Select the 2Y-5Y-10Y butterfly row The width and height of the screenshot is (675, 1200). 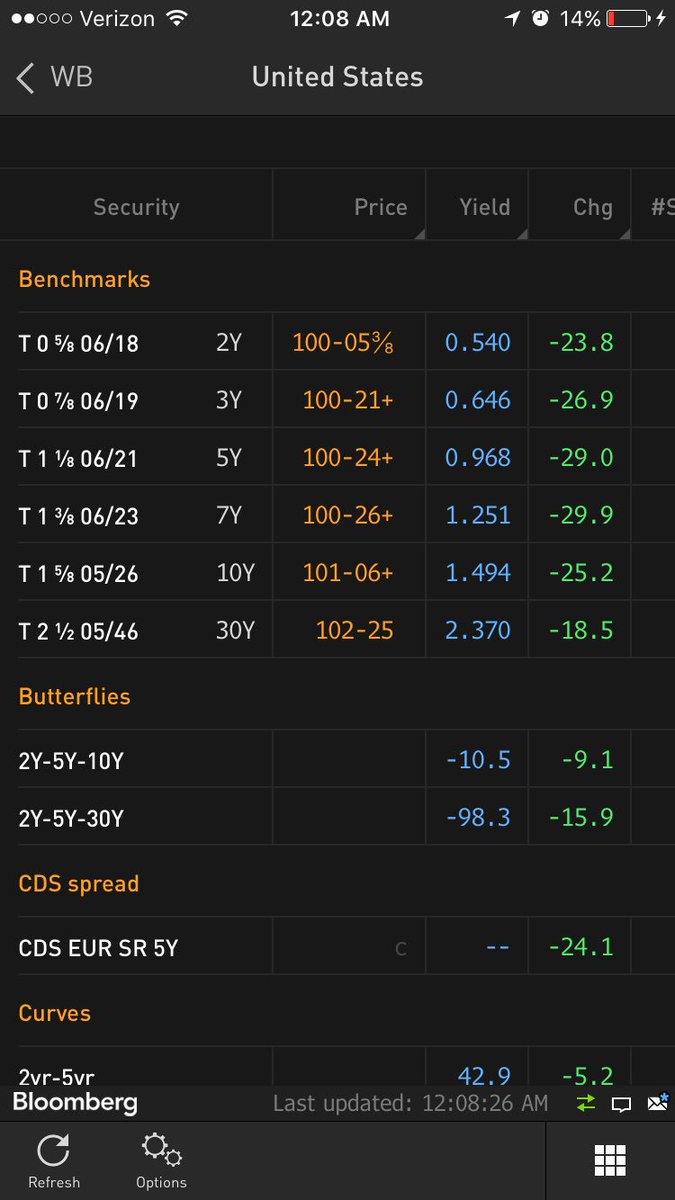[x=337, y=760]
